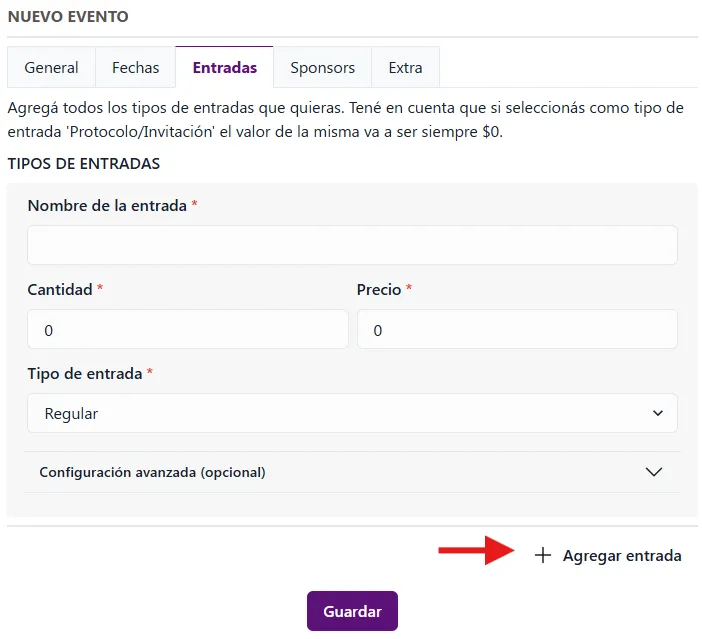
Task: Select the Entradas tab
Action: click(224, 67)
